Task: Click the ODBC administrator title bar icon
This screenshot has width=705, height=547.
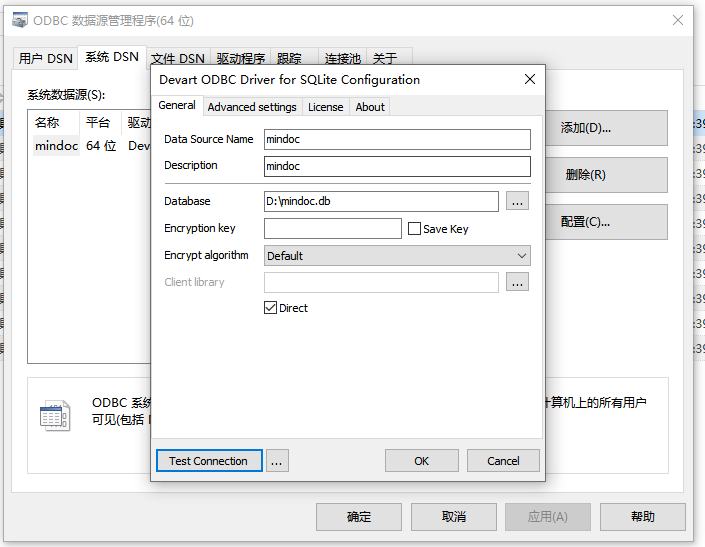Action: 19,19
